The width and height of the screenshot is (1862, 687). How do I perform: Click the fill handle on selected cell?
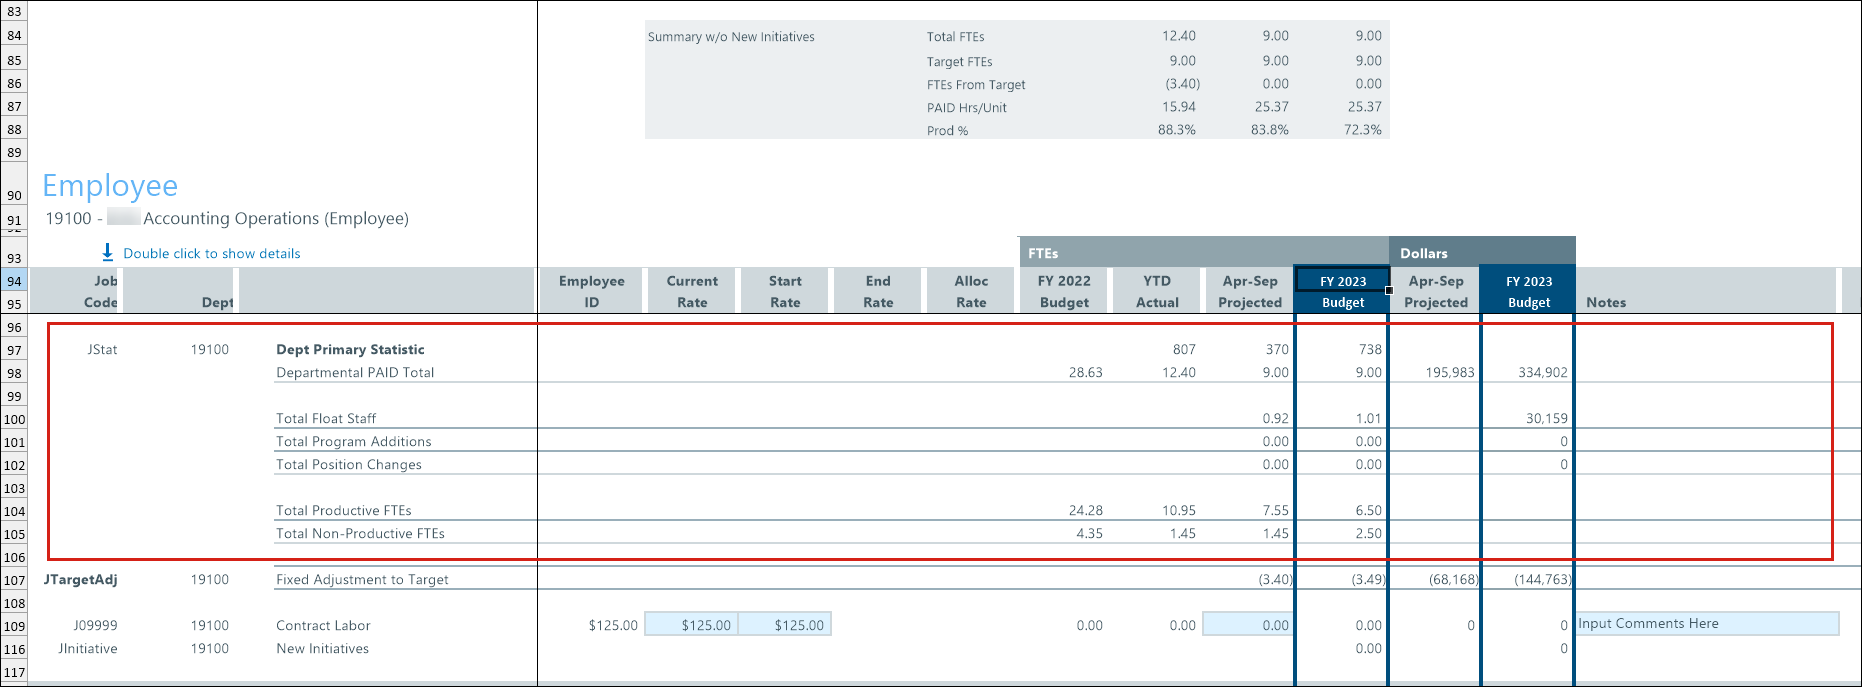tap(1389, 290)
